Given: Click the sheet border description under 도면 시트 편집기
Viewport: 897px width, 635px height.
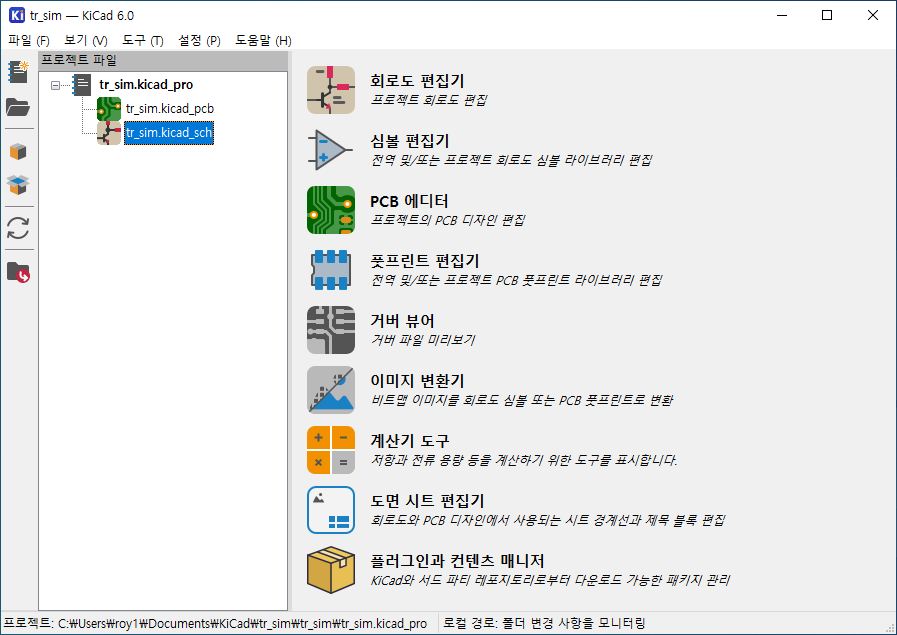Looking at the screenshot, I should point(548,520).
